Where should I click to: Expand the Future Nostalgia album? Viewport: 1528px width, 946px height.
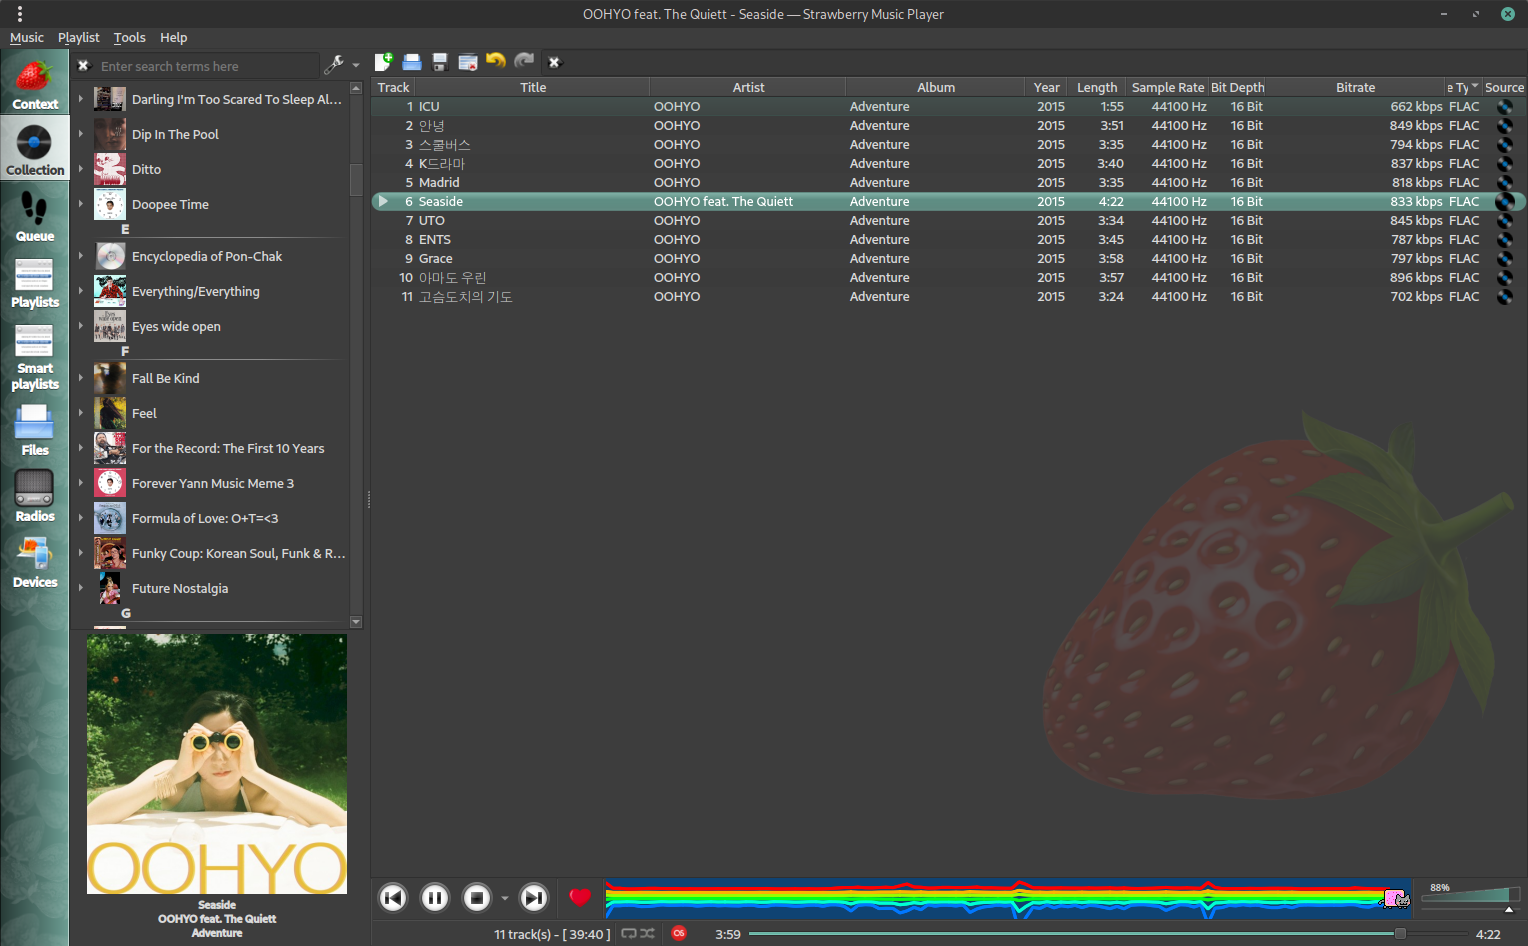click(x=81, y=588)
